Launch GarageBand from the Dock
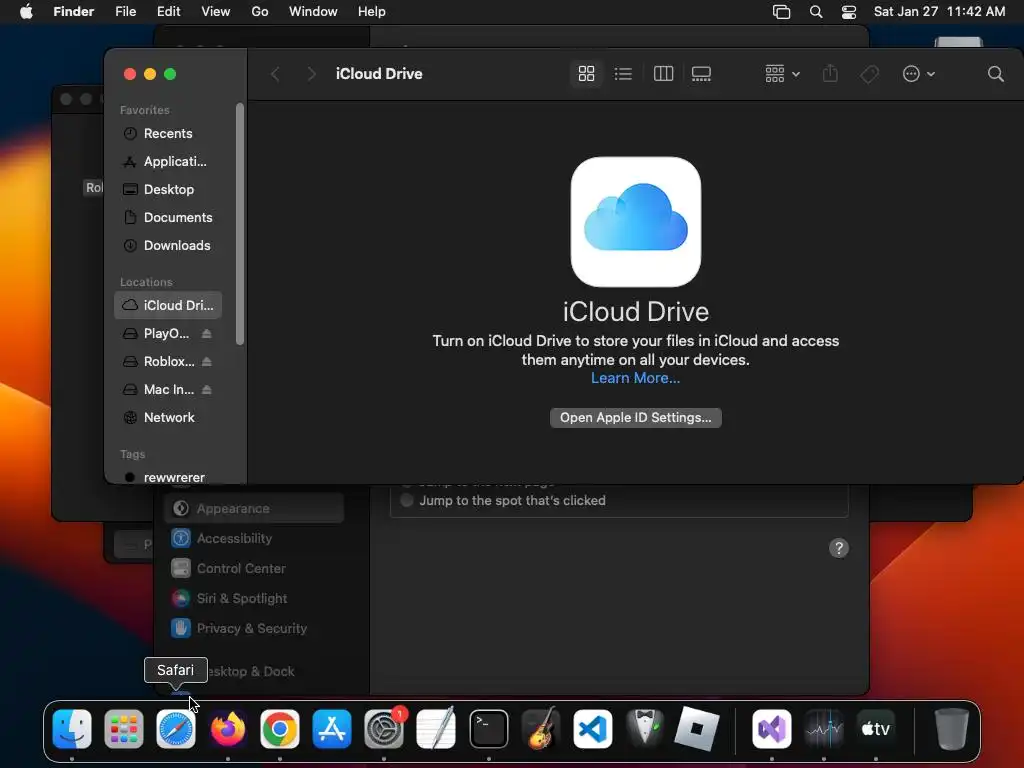 point(541,729)
